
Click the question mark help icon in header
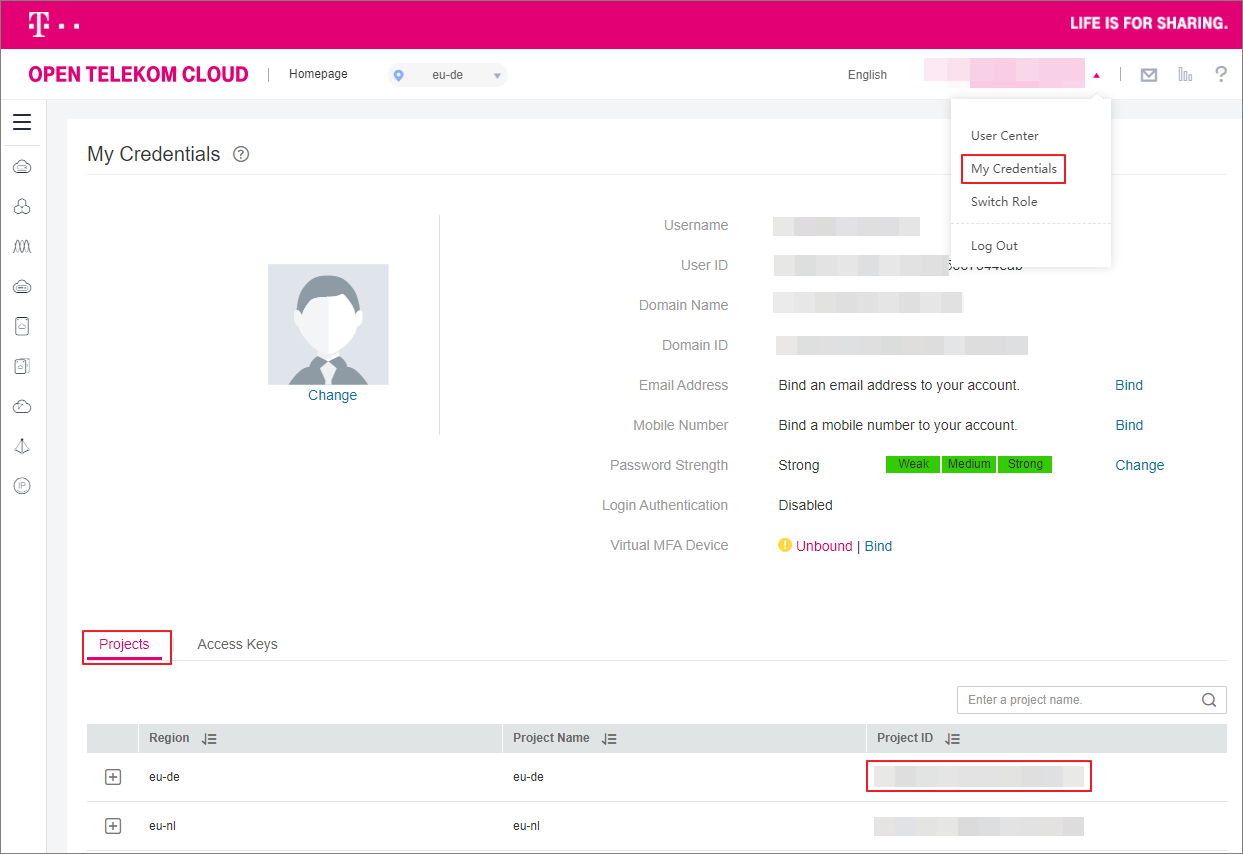point(1220,74)
